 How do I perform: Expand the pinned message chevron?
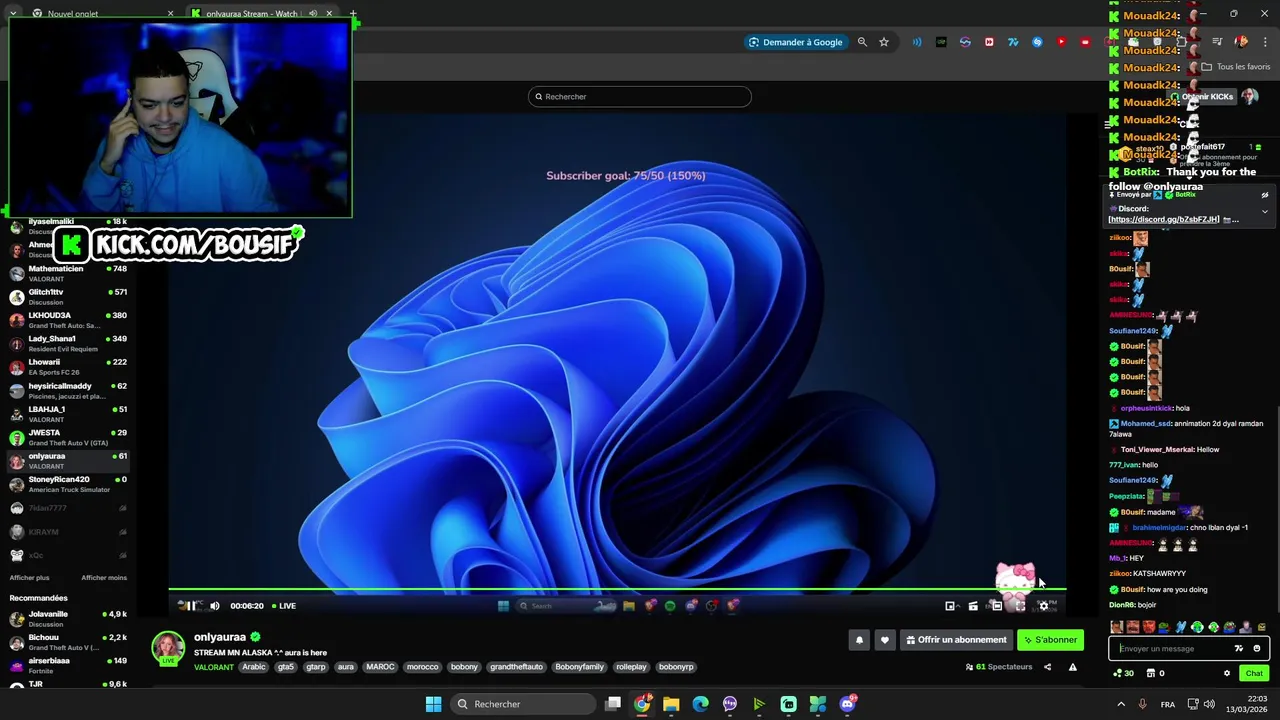point(1264,211)
